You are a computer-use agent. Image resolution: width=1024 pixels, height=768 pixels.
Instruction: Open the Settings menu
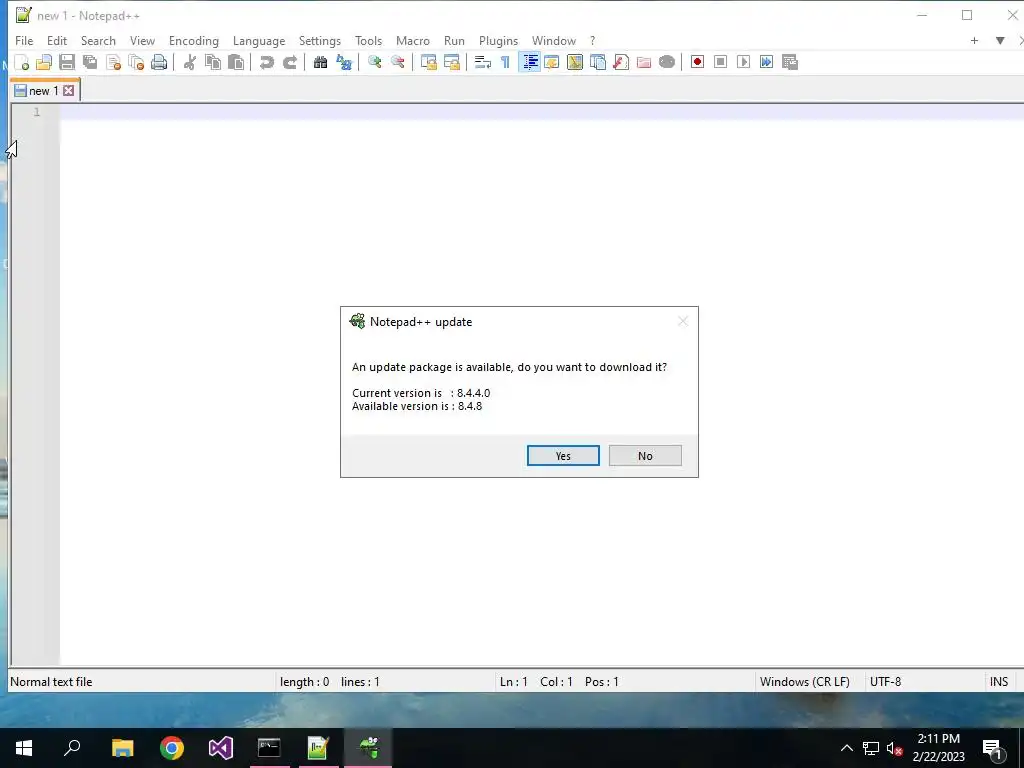coord(319,40)
